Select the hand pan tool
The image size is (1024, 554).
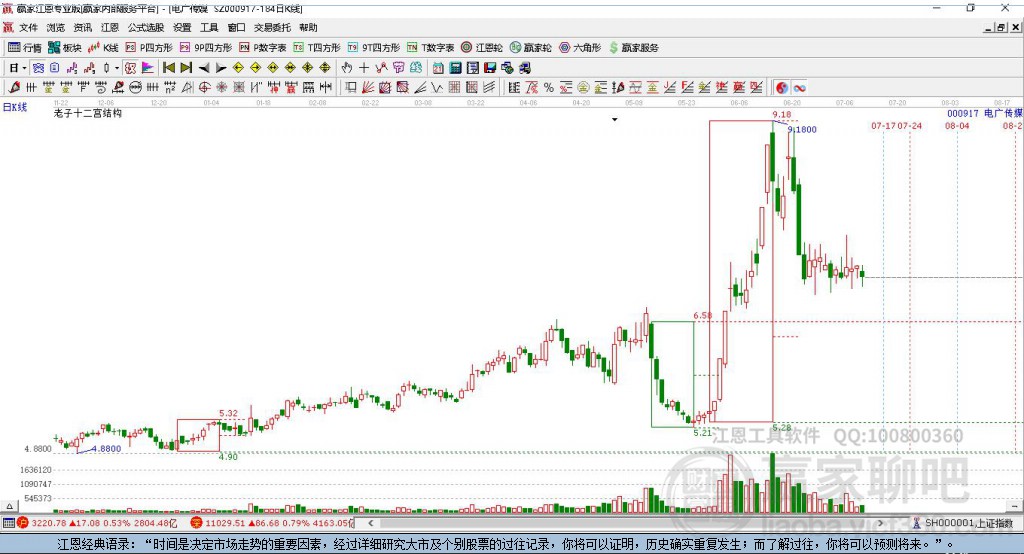(347, 68)
